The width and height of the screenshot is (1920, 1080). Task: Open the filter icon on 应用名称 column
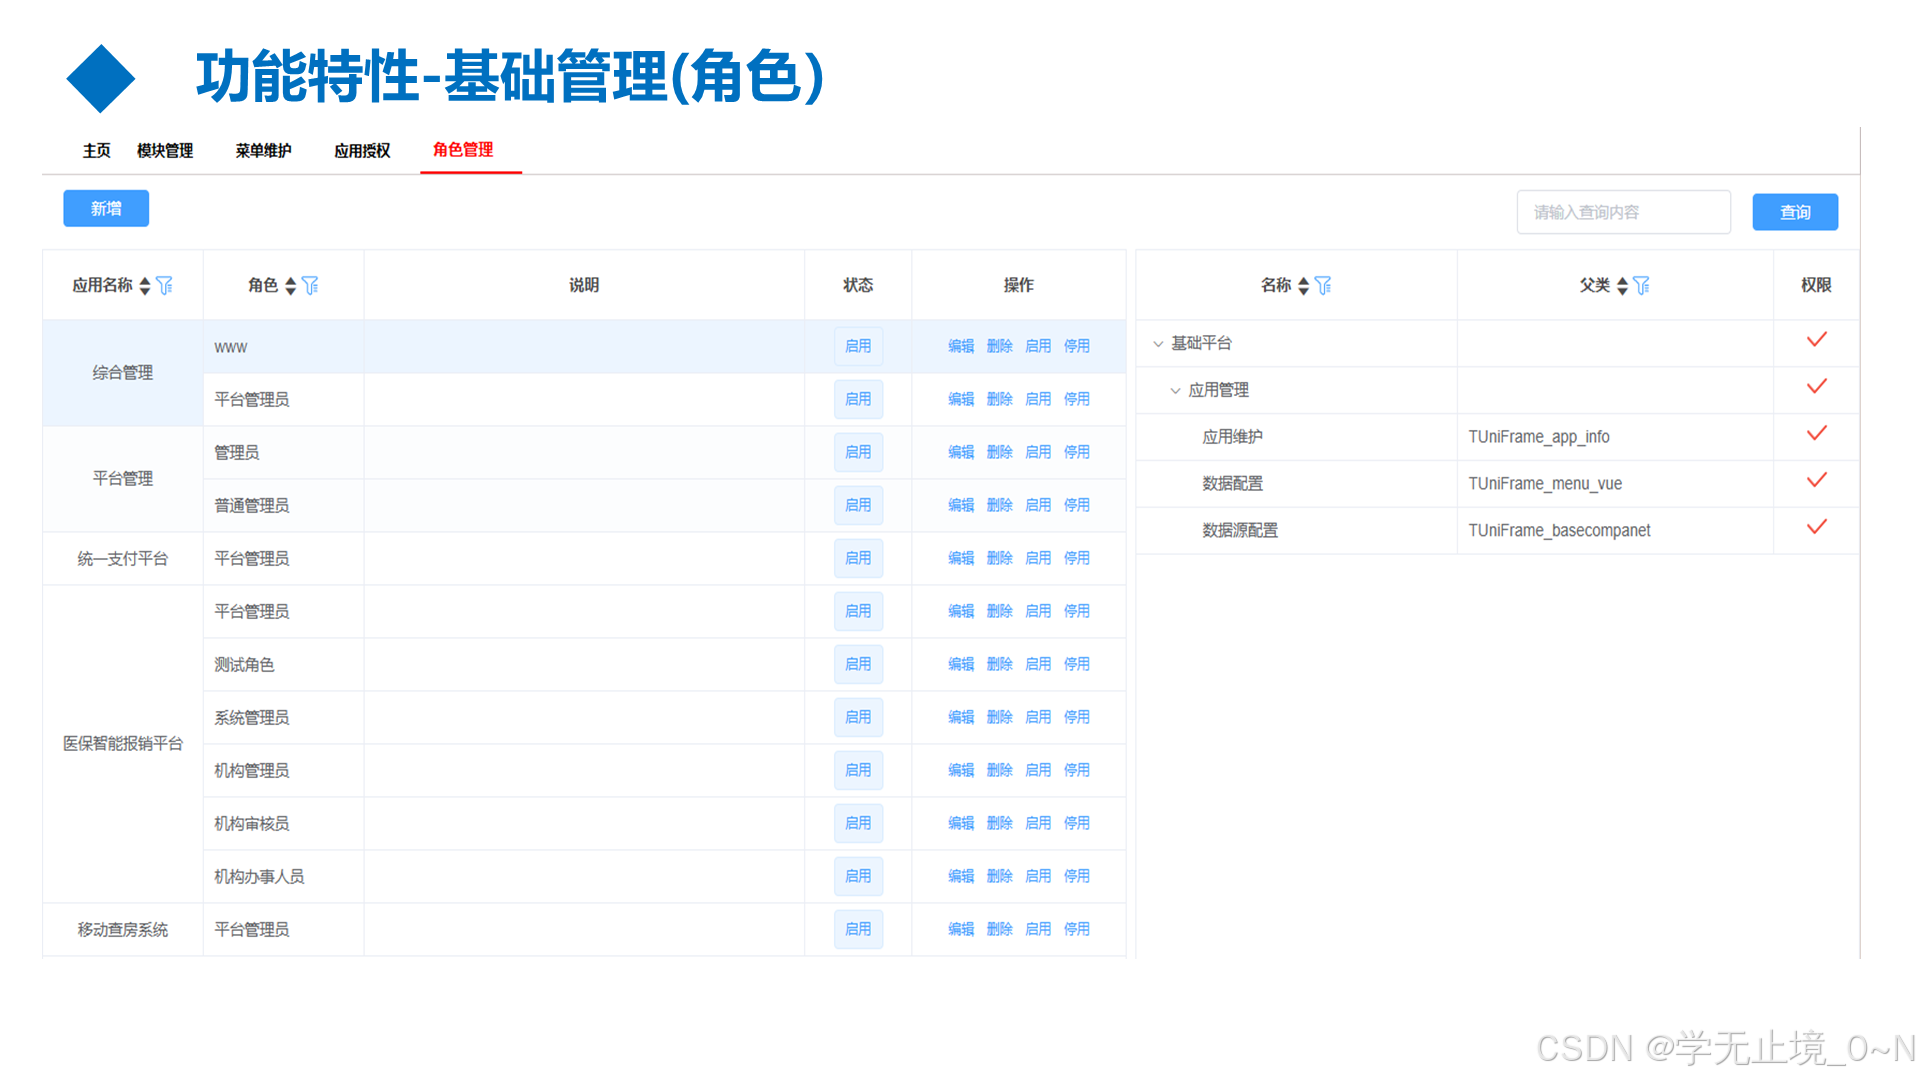tap(163, 285)
